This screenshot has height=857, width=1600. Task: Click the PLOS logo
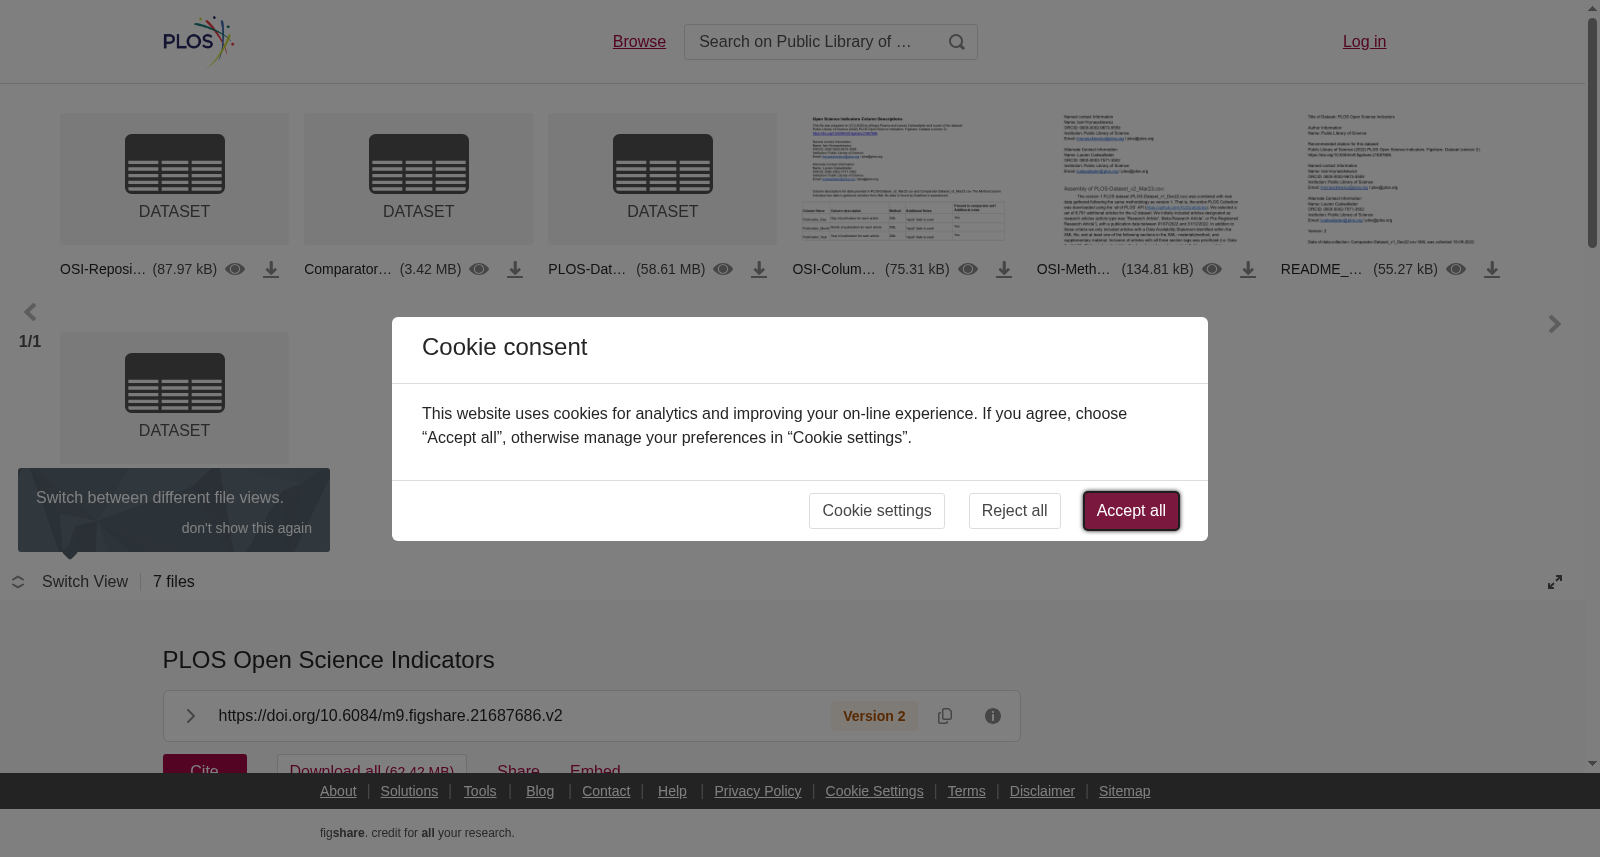(199, 41)
